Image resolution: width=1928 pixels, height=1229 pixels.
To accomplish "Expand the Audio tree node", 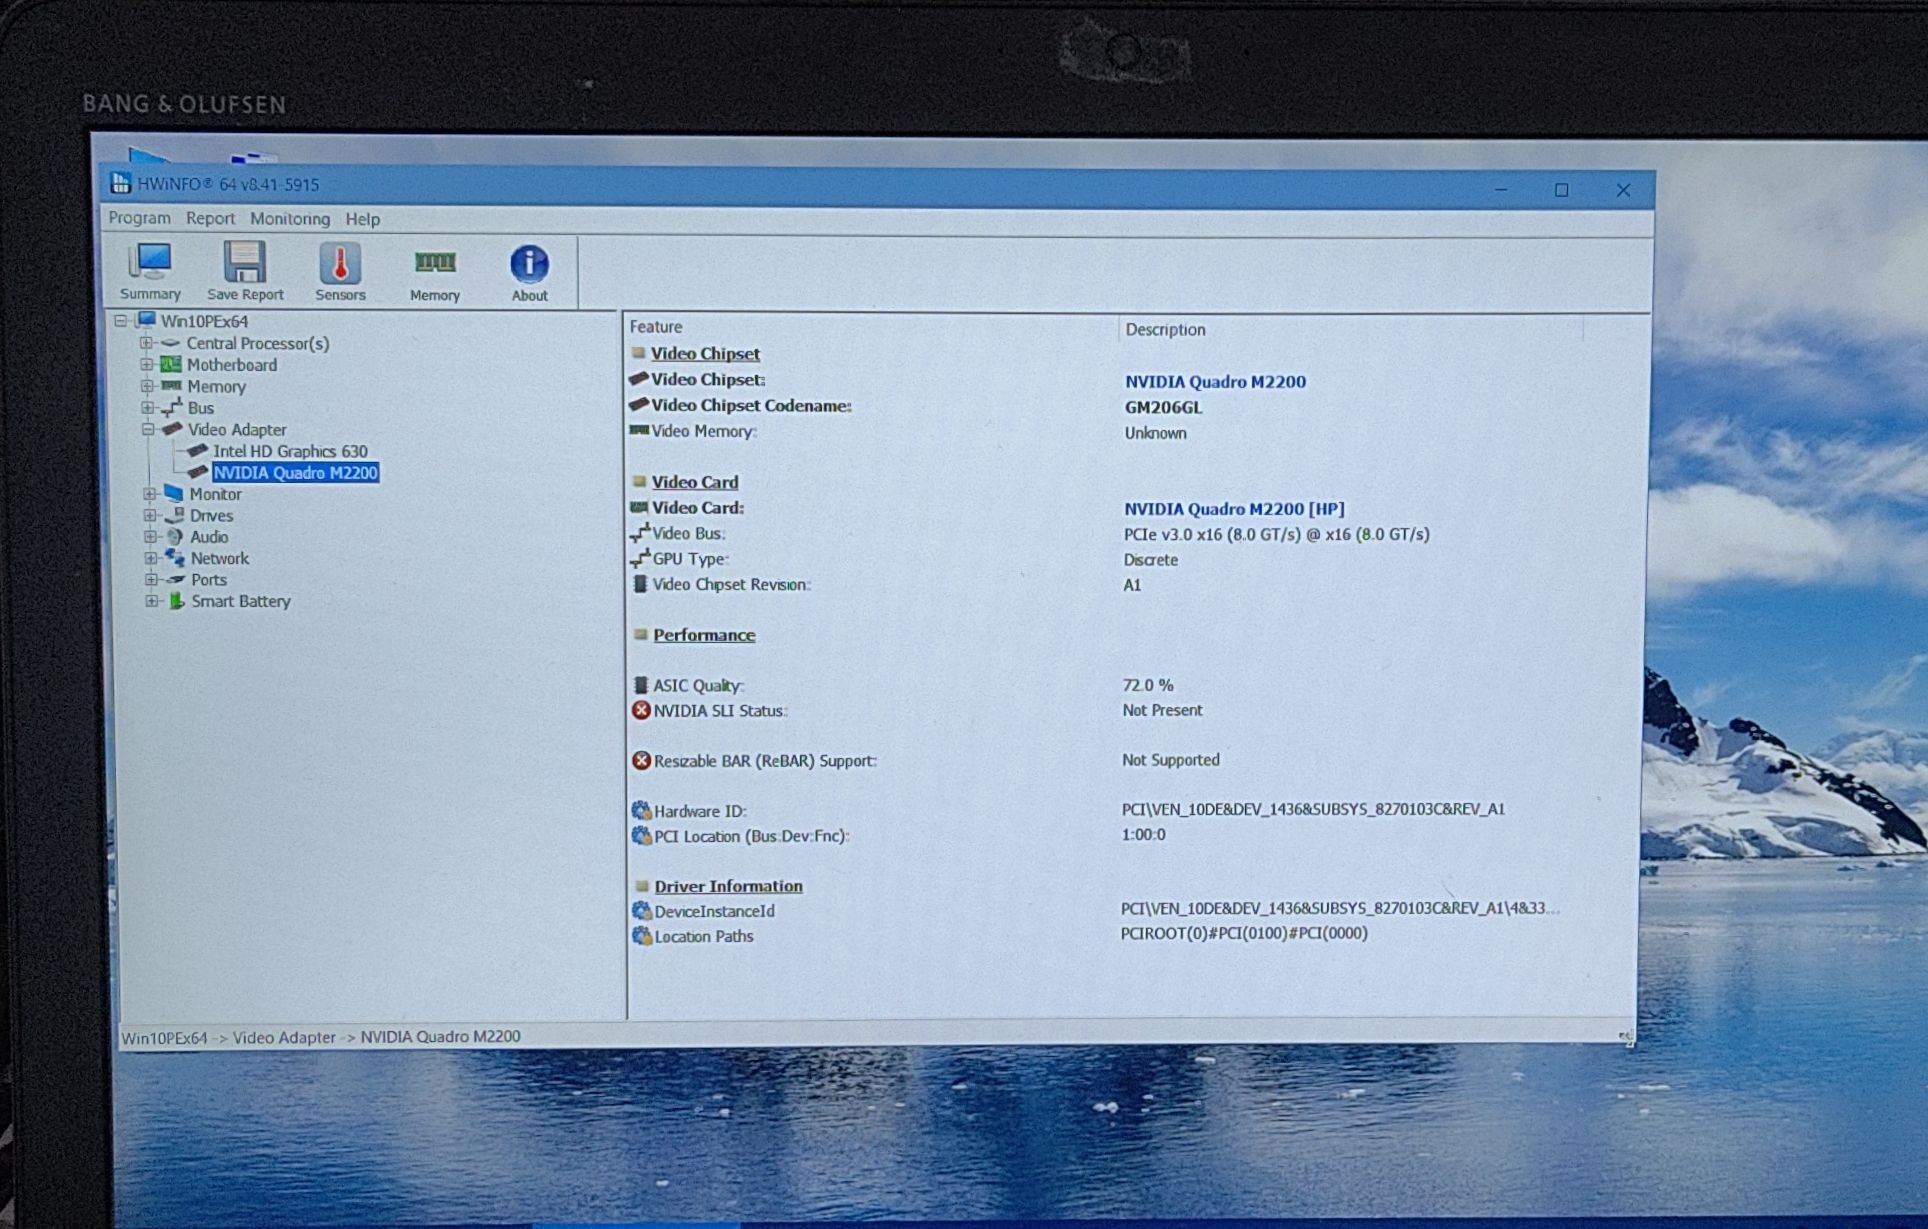I will click(x=150, y=537).
